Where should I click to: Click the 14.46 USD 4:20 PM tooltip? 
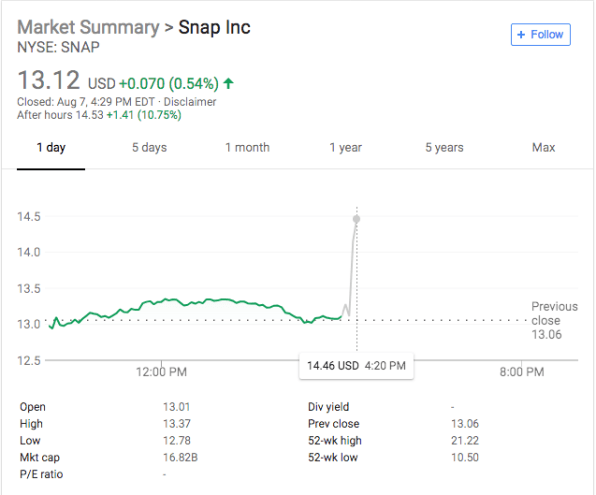coord(357,366)
